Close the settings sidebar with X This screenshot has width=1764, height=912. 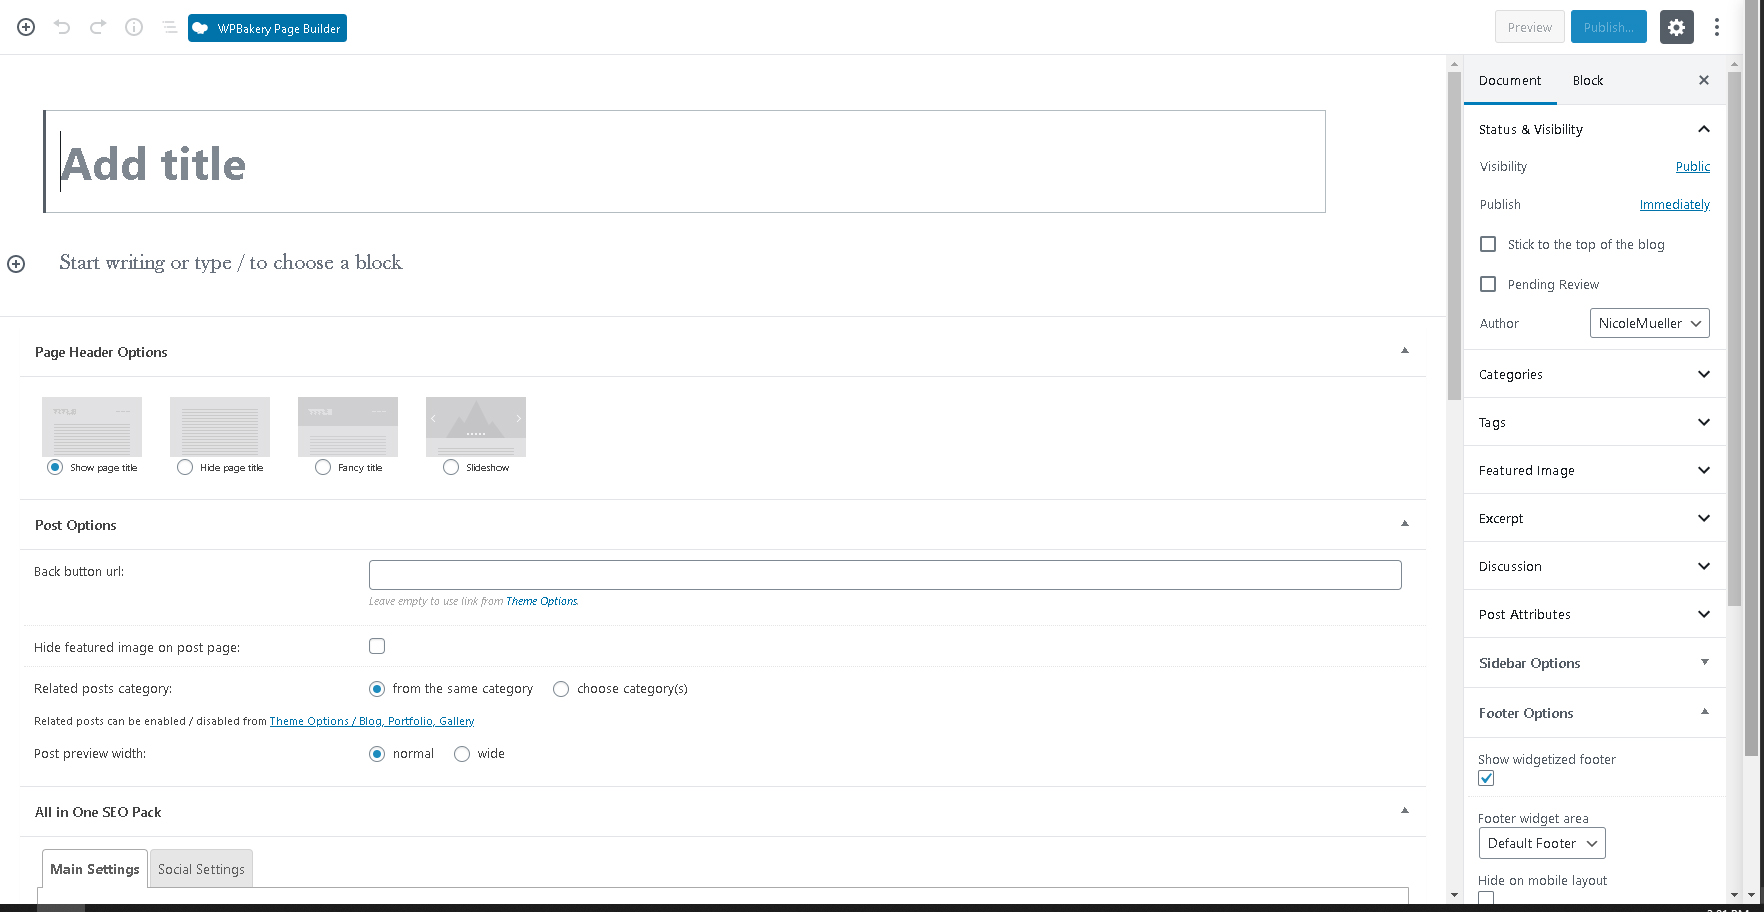coord(1704,80)
